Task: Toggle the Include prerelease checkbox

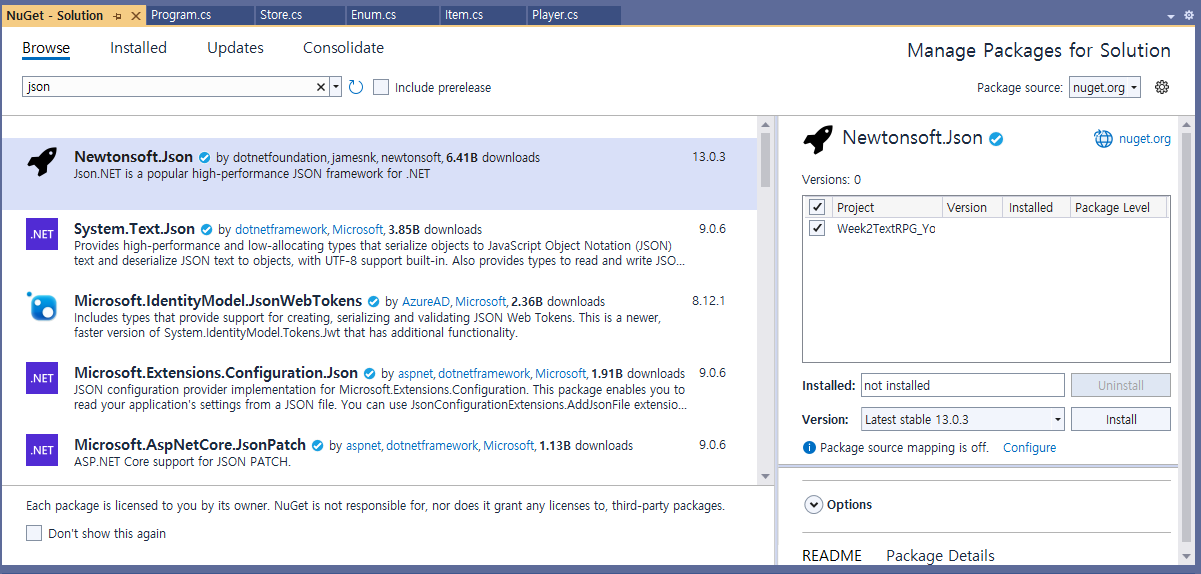Action: point(381,87)
